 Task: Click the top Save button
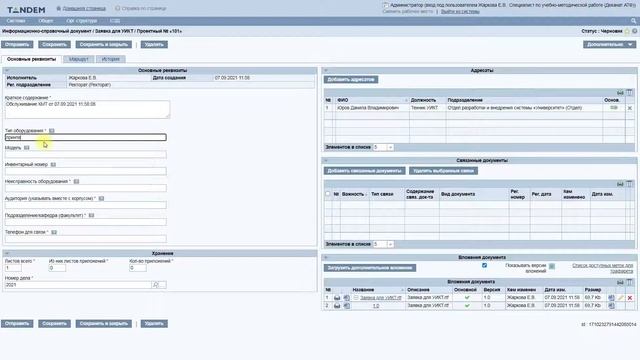click(x=54, y=44)
